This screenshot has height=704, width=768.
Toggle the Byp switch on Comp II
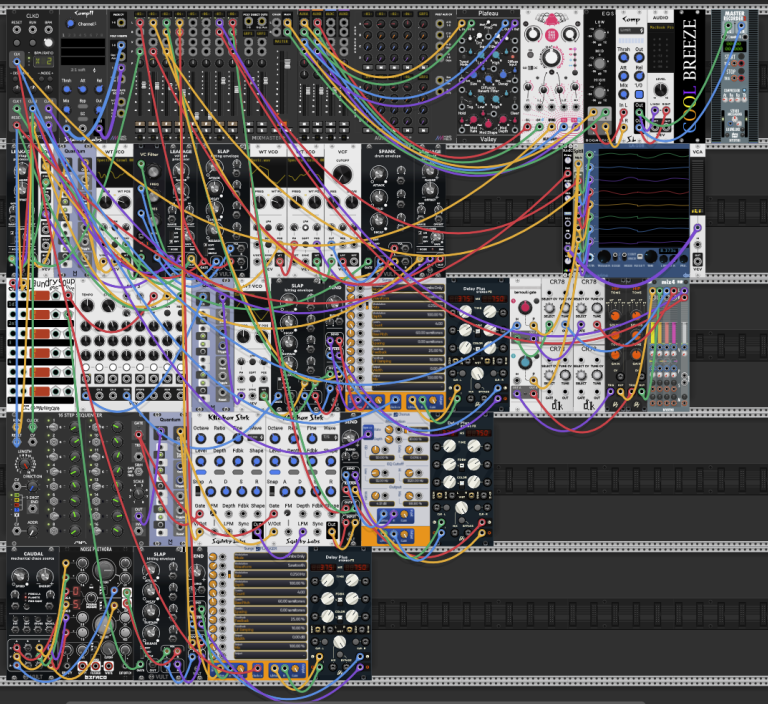[82, 108]
